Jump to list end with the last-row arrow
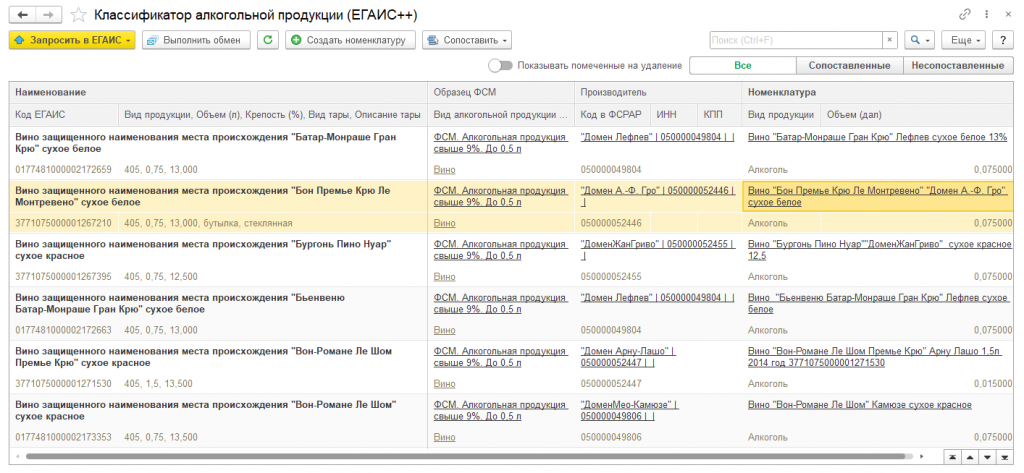The width and height of the screenshot is (1024, 473). pos(1004,456)
